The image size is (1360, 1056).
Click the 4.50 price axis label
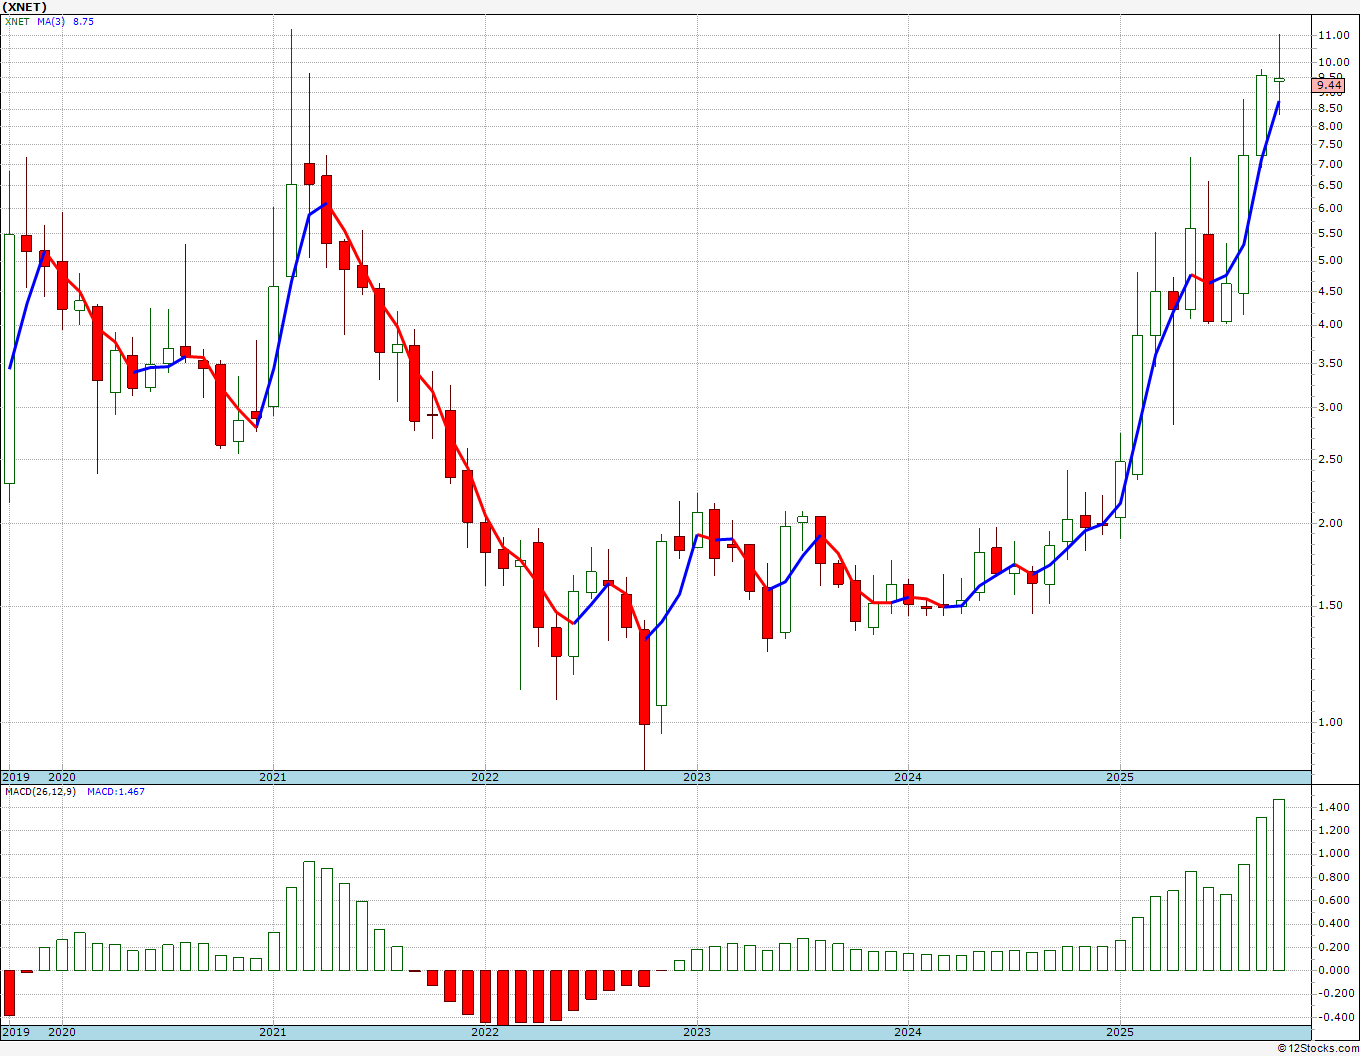point(1330,291)
